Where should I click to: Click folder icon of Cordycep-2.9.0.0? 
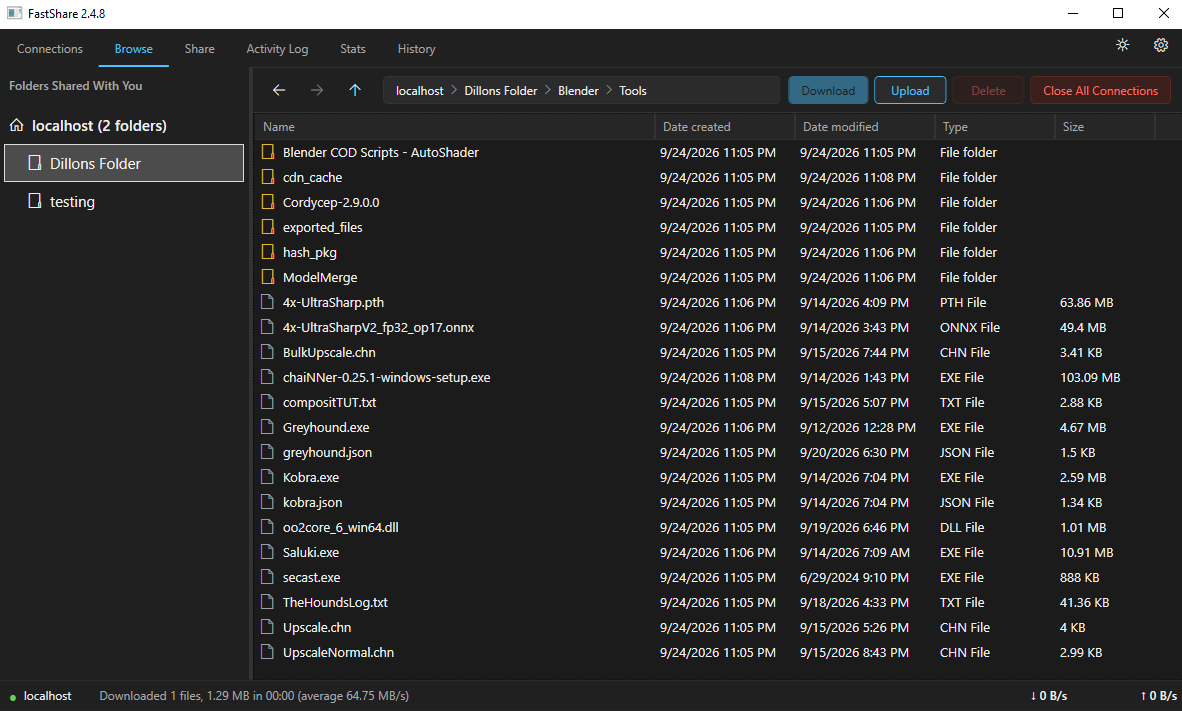(268, 202)
